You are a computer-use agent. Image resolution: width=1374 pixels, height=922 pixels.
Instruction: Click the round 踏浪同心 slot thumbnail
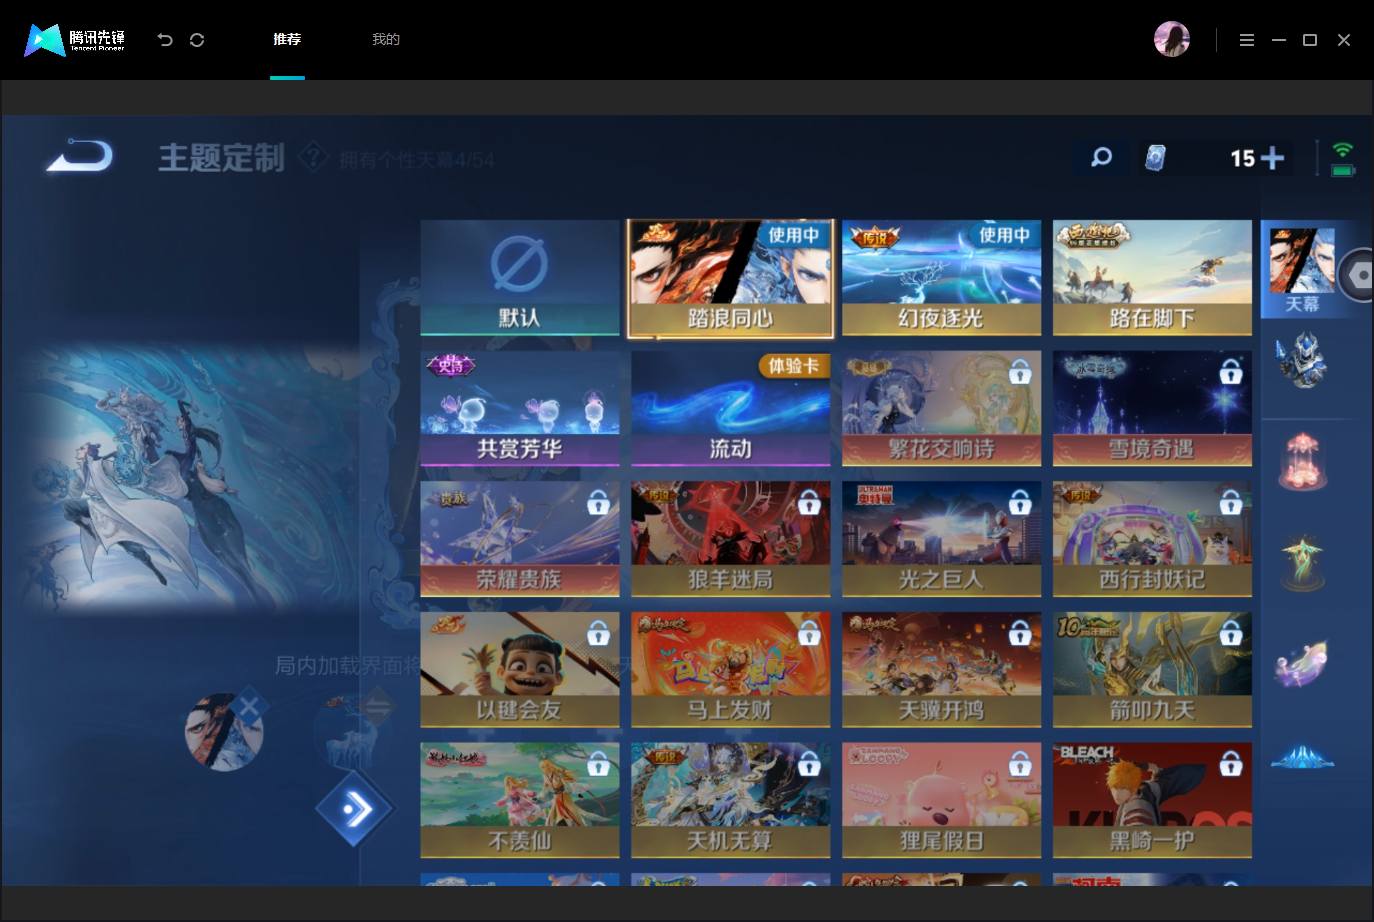click(x=224, y=731)
